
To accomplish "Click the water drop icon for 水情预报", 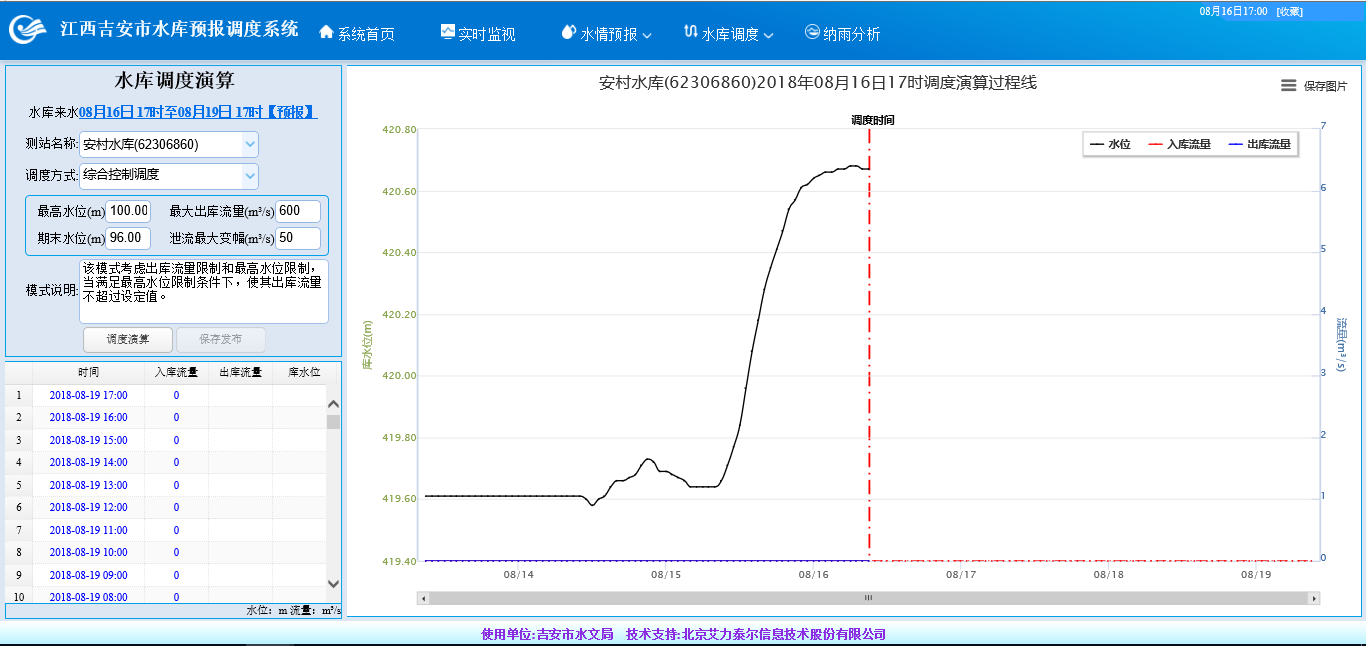I will tap(569, 32).
